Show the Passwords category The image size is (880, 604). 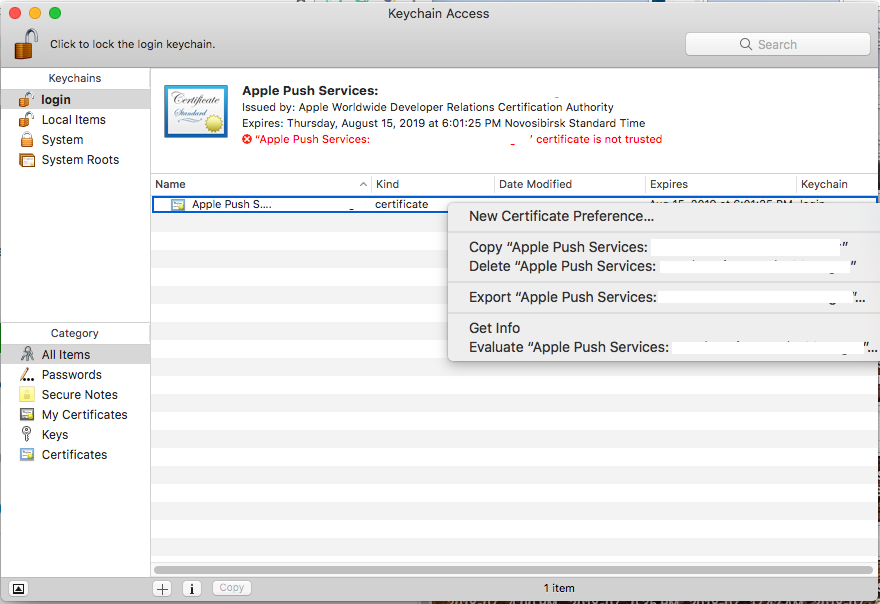(x=75, y=374)
